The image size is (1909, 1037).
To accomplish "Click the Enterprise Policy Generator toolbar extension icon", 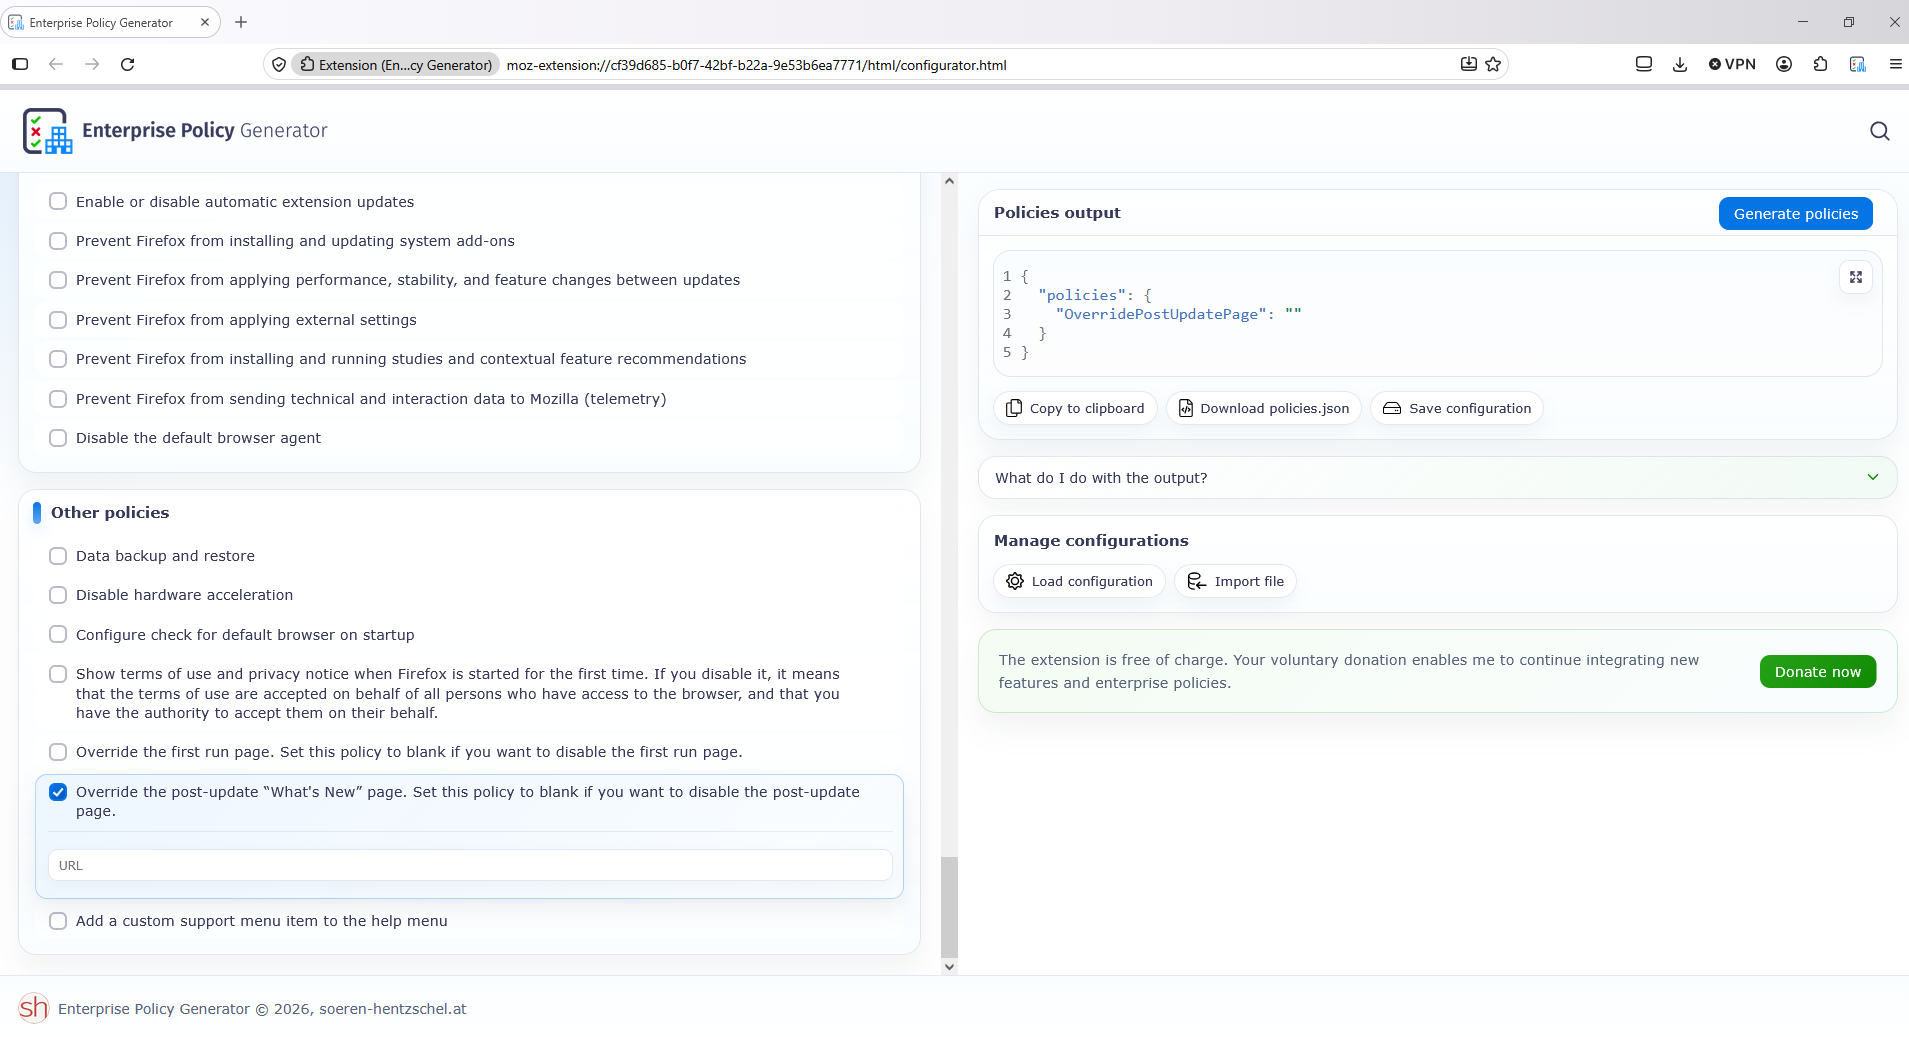I will click(1858, 64).
